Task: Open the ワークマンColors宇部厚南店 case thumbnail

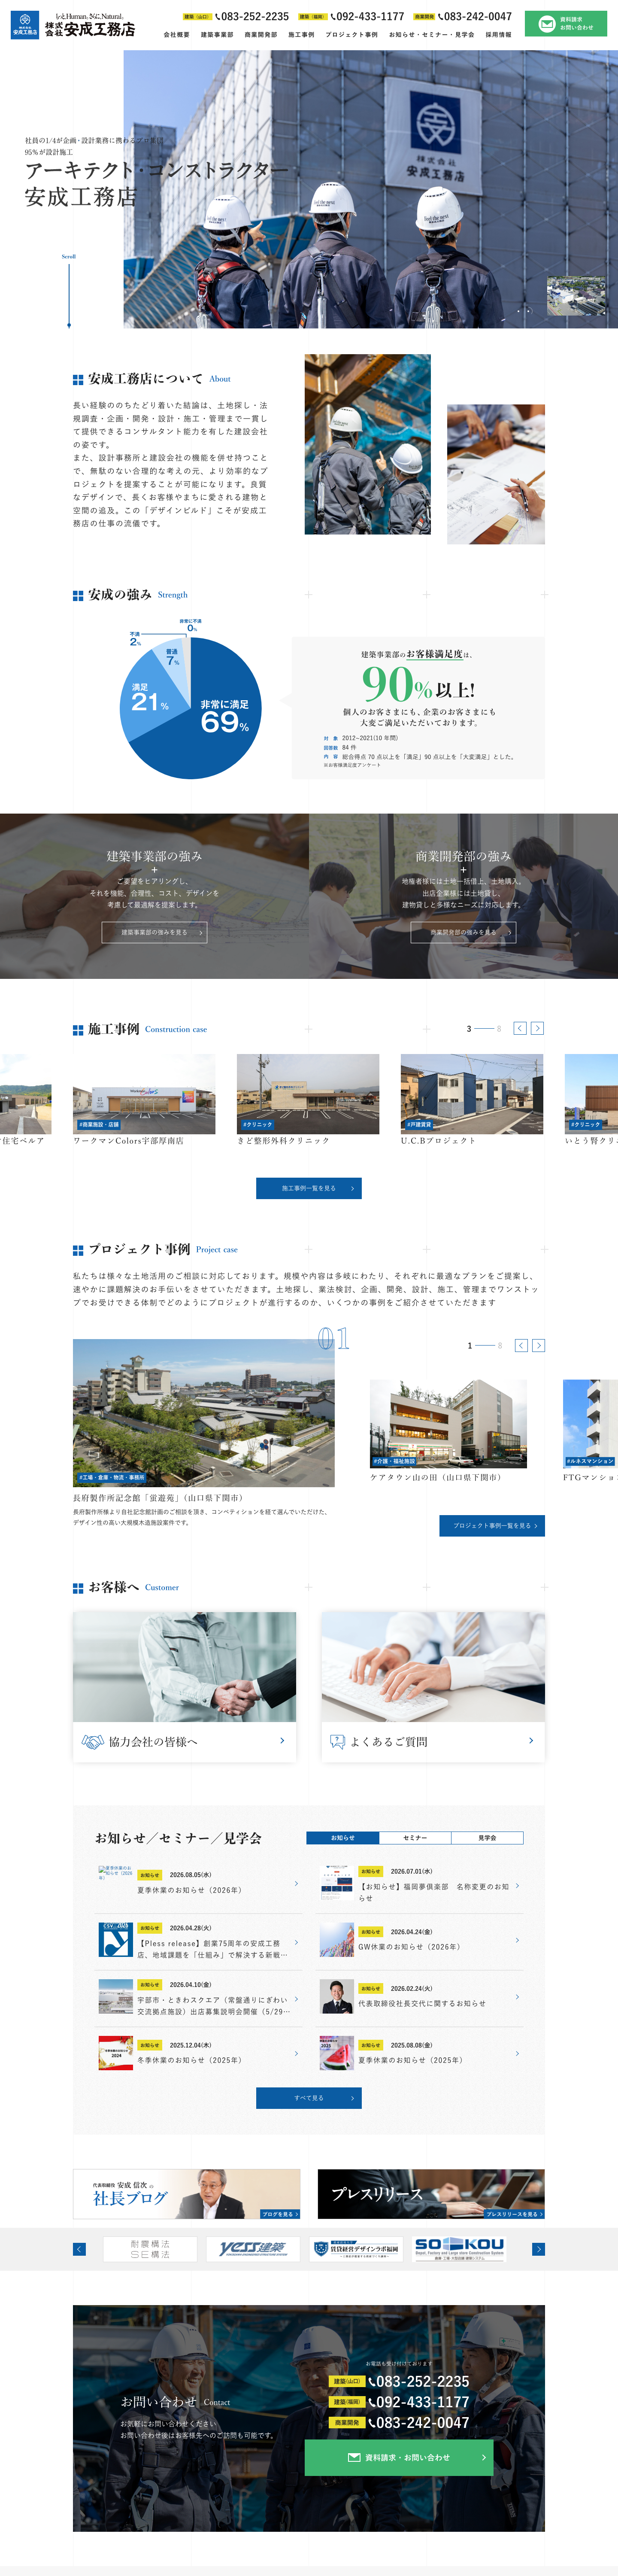Action: pyautogui.click(x=144, y=1094)
